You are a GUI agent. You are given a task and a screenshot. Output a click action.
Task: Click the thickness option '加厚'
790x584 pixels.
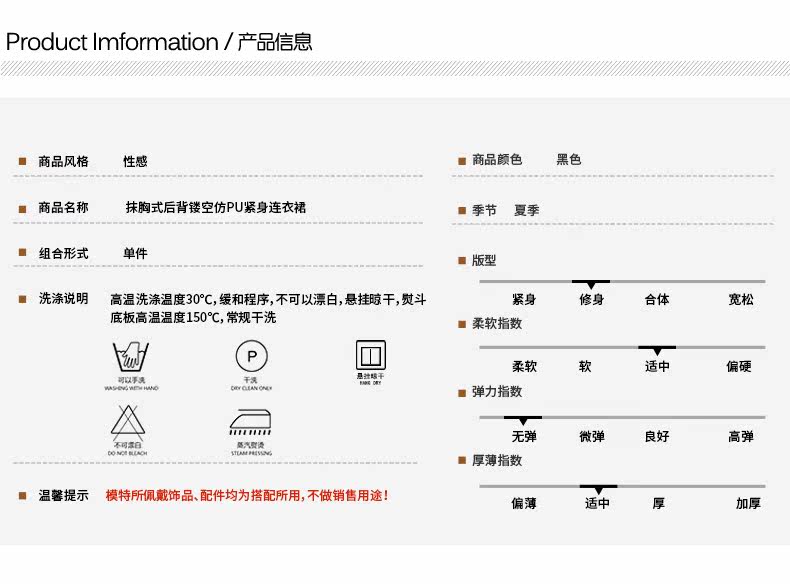tap(748, 503)
